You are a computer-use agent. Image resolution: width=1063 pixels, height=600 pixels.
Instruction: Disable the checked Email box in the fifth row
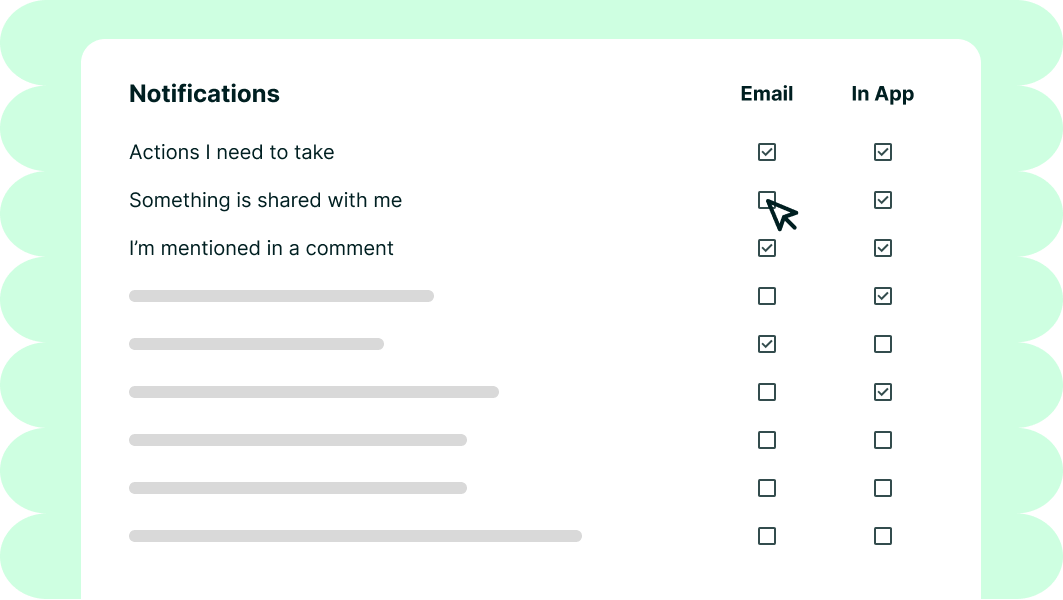(767, 344)
